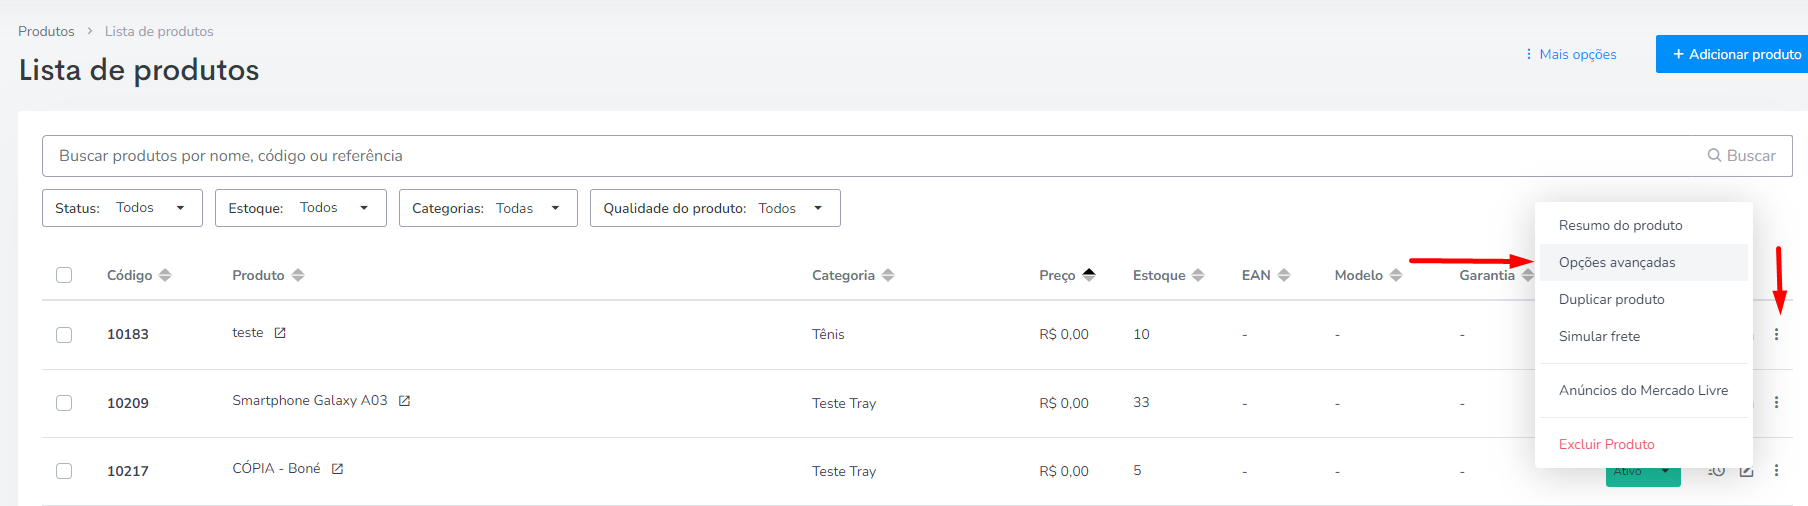The image size is (1808, 506).
Task: Open kebab menu for CÓPIA - Boné
Action: (x=1776, y=470)
